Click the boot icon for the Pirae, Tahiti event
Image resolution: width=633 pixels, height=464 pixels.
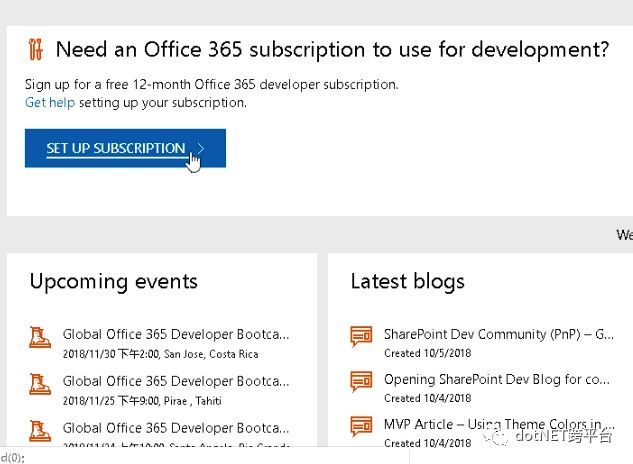41,386
